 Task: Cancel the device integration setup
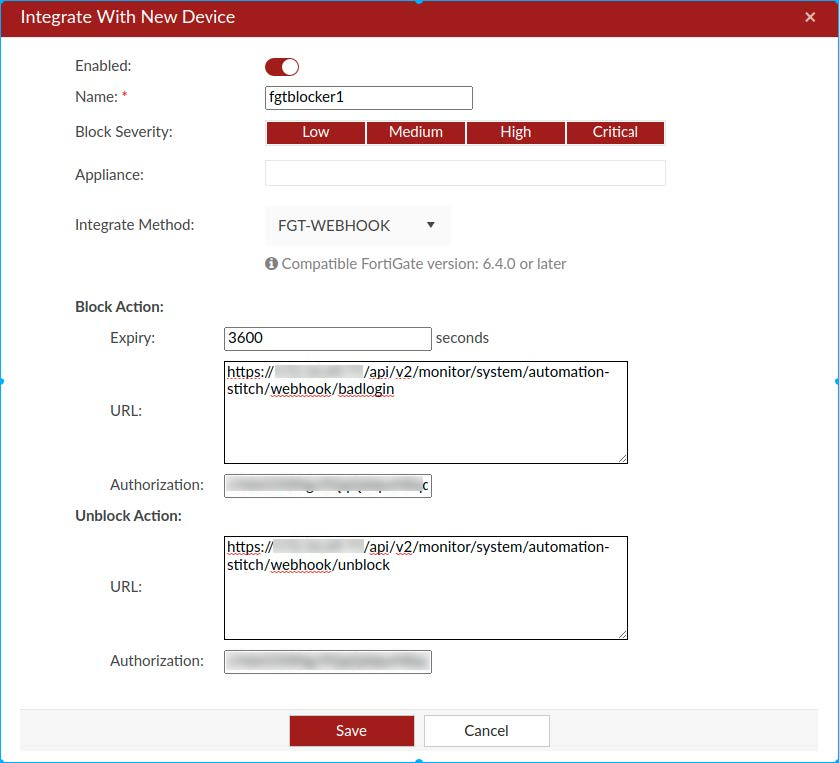click(486, 730)
